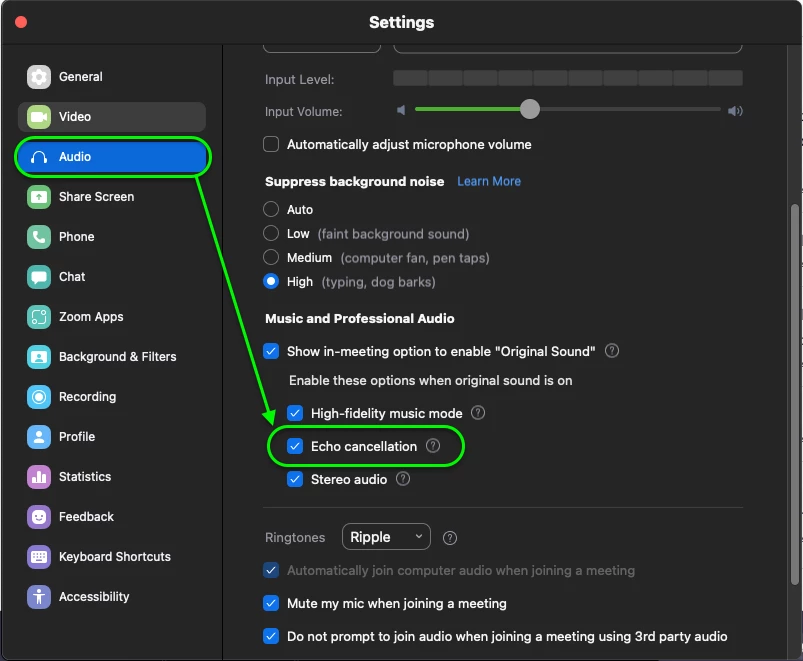Toggle Stereo audio checkbox
This screenshot has height=661, width=803.
[295, 479]
